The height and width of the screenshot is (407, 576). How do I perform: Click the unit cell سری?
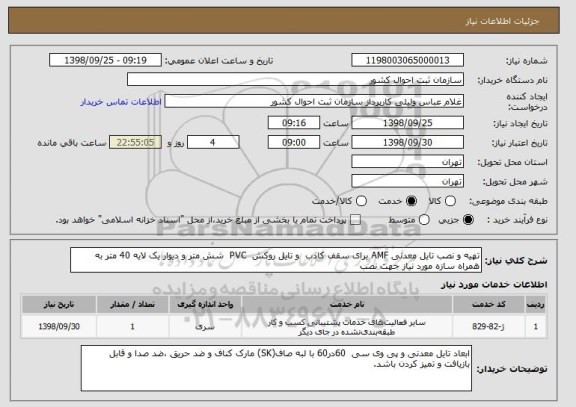(x=205, y=326)
